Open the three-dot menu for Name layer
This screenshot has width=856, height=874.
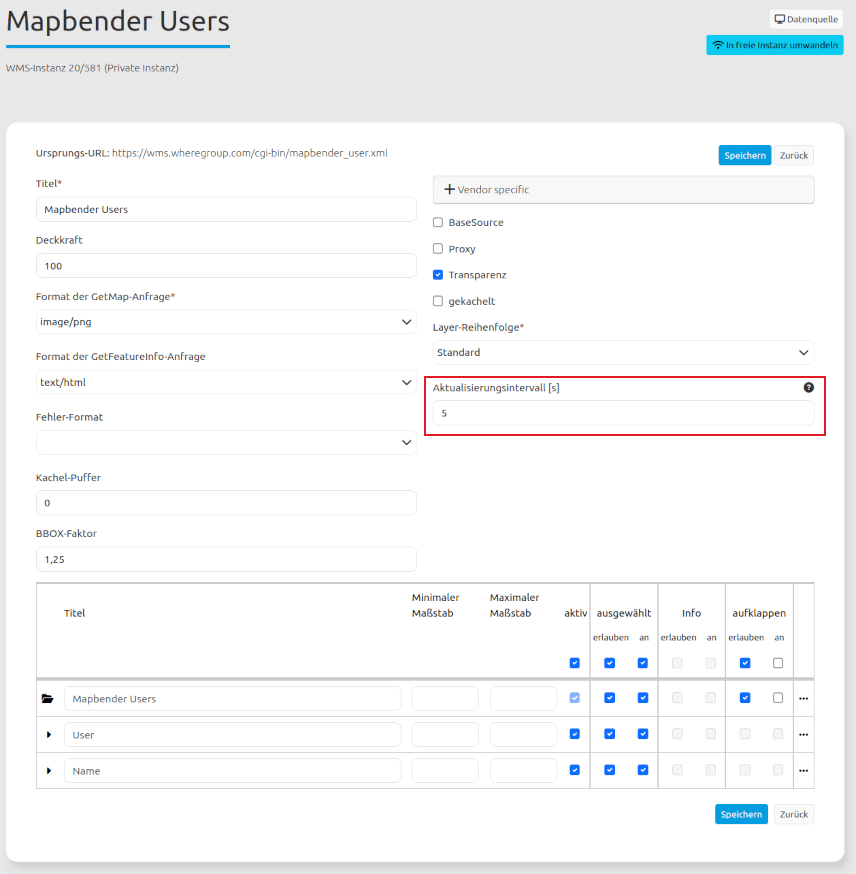[803, 771]
